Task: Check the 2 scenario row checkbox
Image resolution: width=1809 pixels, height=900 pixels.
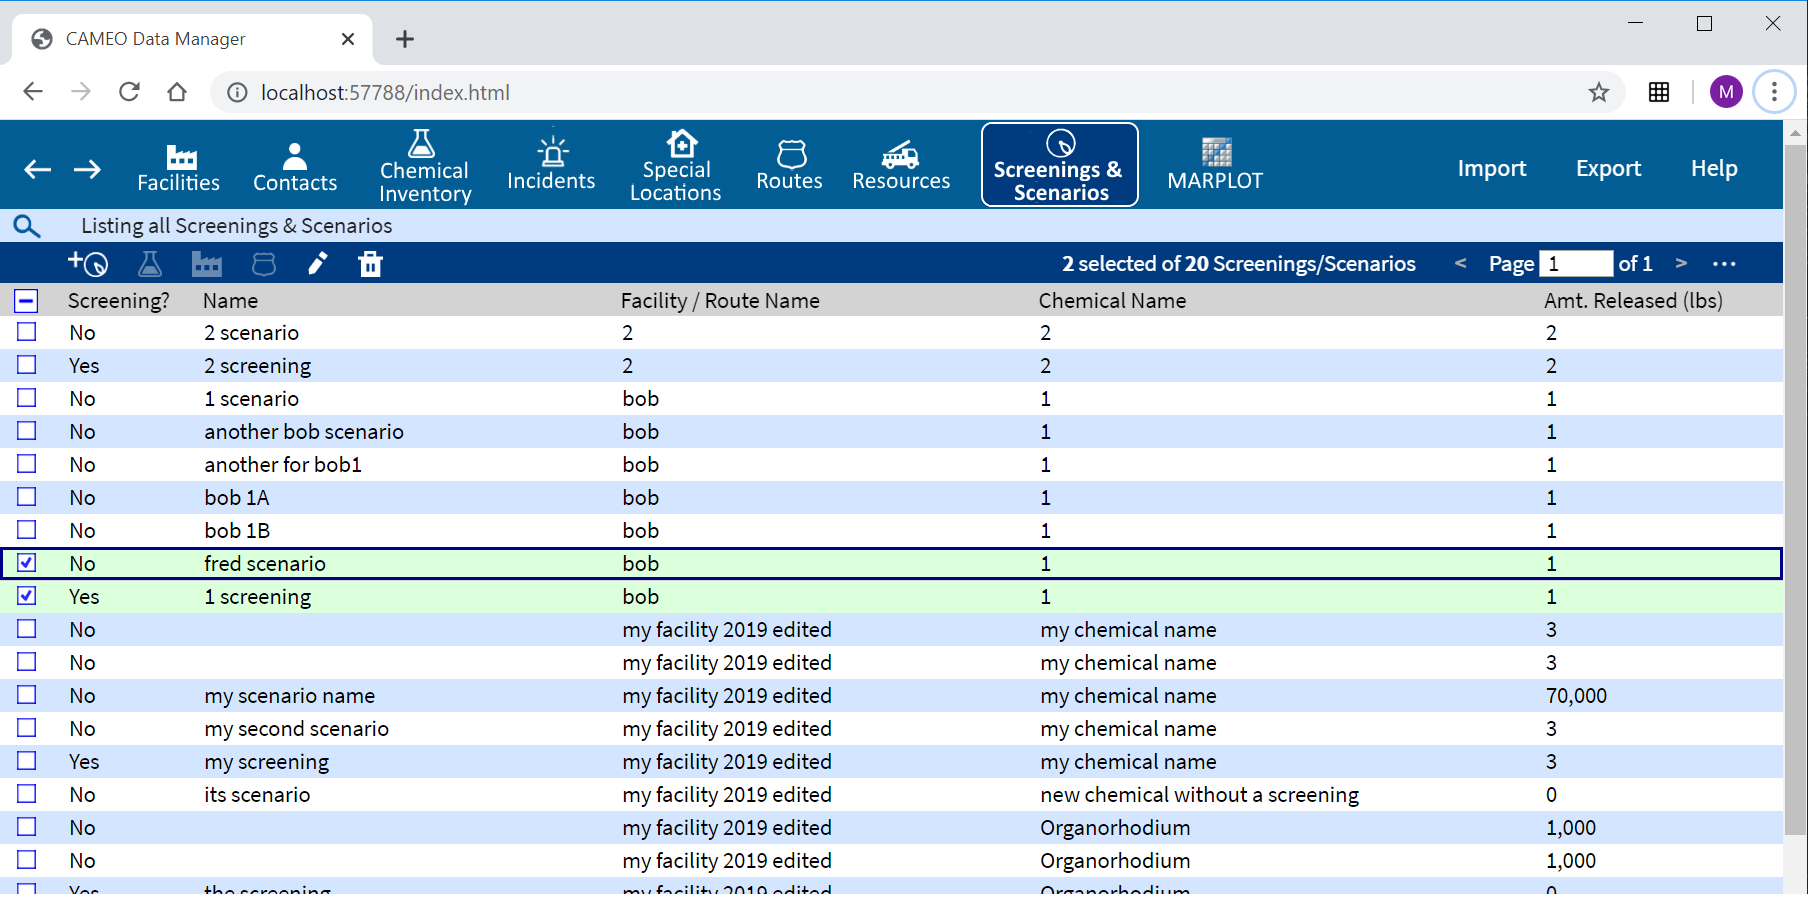Action: [27, 332]
